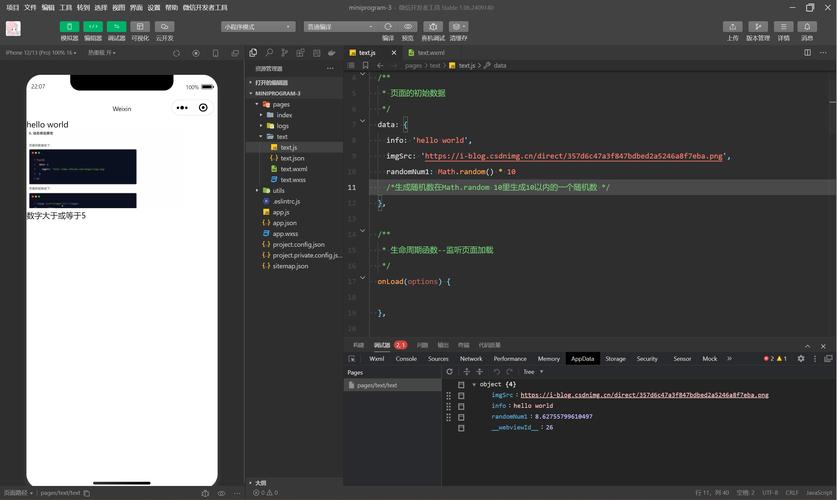Screen dimensions: 837x500
Task: Check the box beside imgSrc row
Action: tap(461, 395)
